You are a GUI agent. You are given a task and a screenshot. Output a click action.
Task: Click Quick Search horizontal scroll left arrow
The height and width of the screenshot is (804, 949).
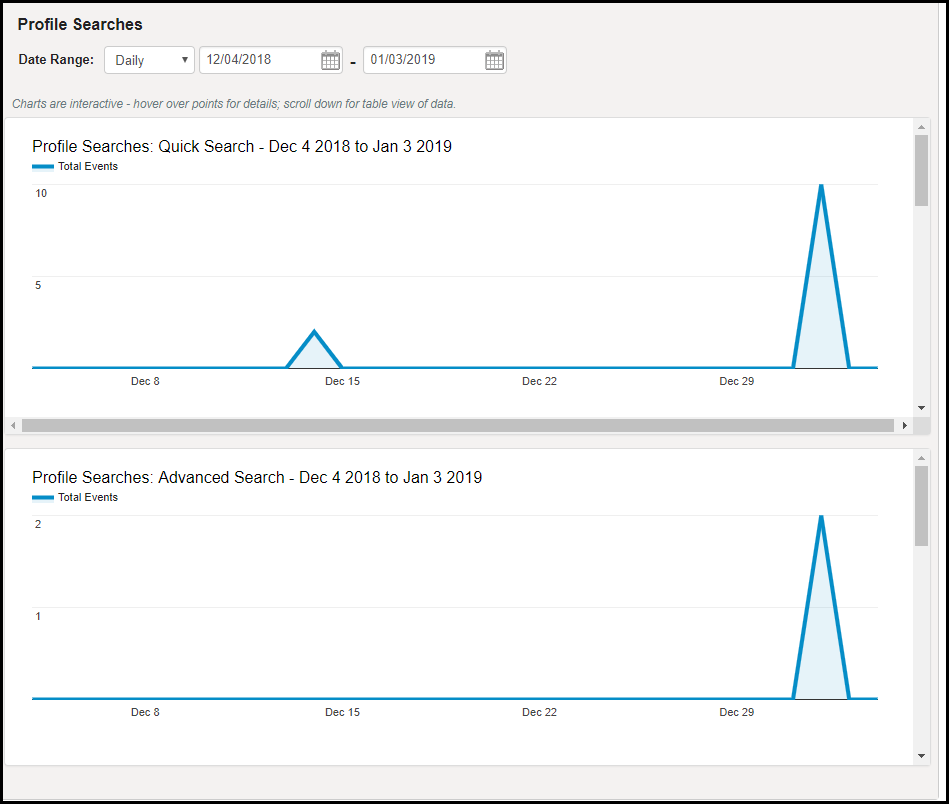pos(13,425)
